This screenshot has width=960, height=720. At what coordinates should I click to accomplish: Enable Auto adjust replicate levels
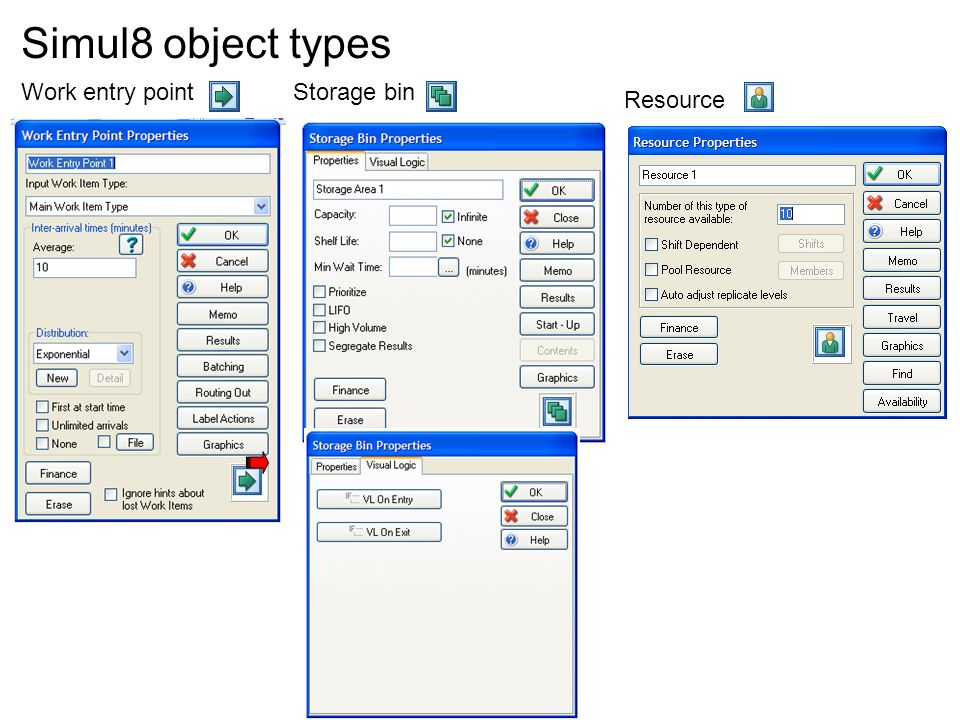tap(652, 294)
